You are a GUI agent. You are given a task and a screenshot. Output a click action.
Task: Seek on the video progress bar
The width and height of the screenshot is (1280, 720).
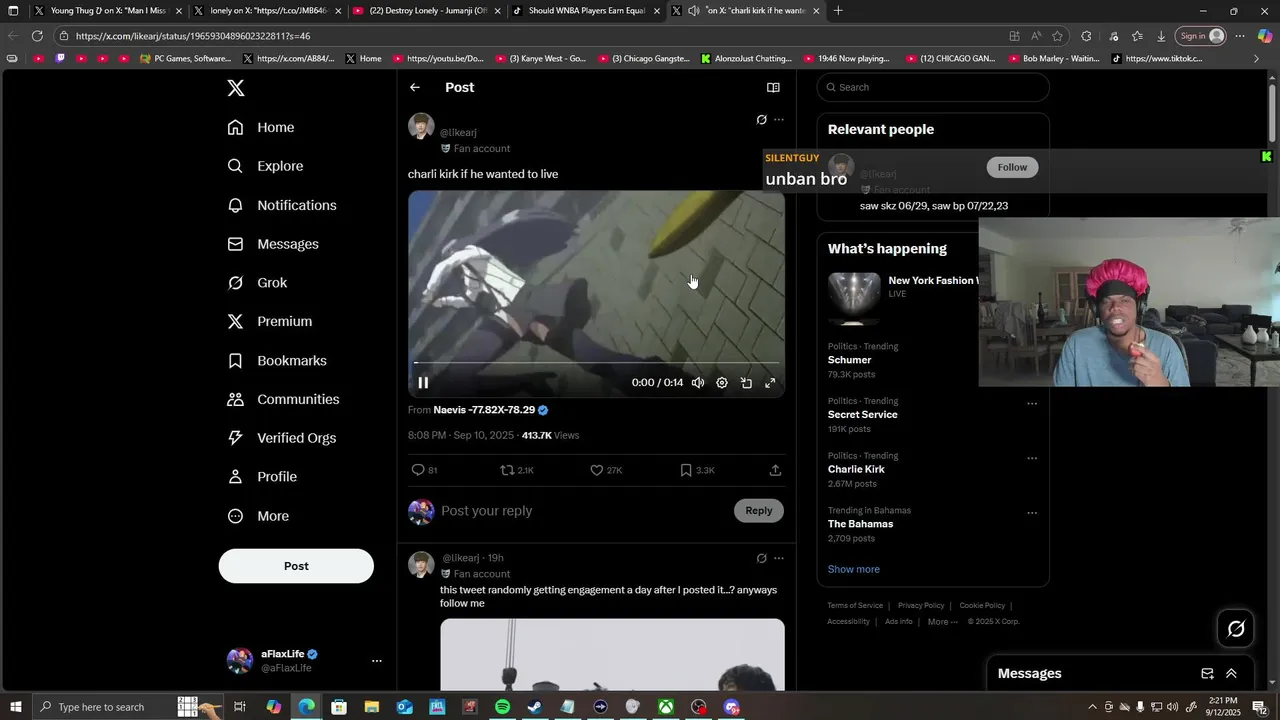596,363
